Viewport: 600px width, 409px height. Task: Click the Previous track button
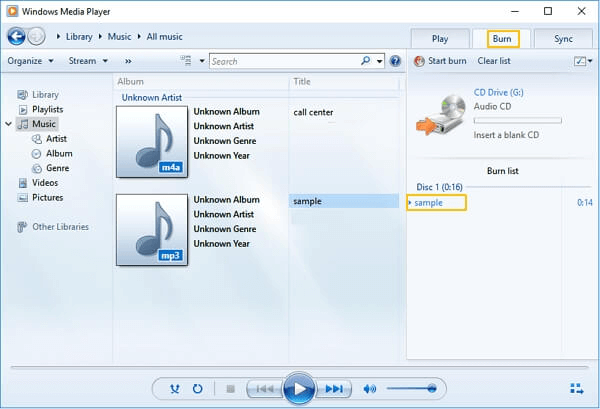click(265, 389)
